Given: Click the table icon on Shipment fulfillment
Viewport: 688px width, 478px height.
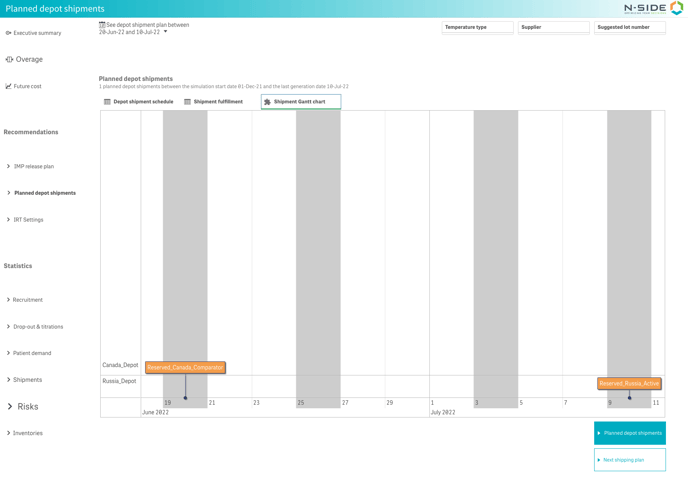Looking at the screenshot, I should (188, 102).
